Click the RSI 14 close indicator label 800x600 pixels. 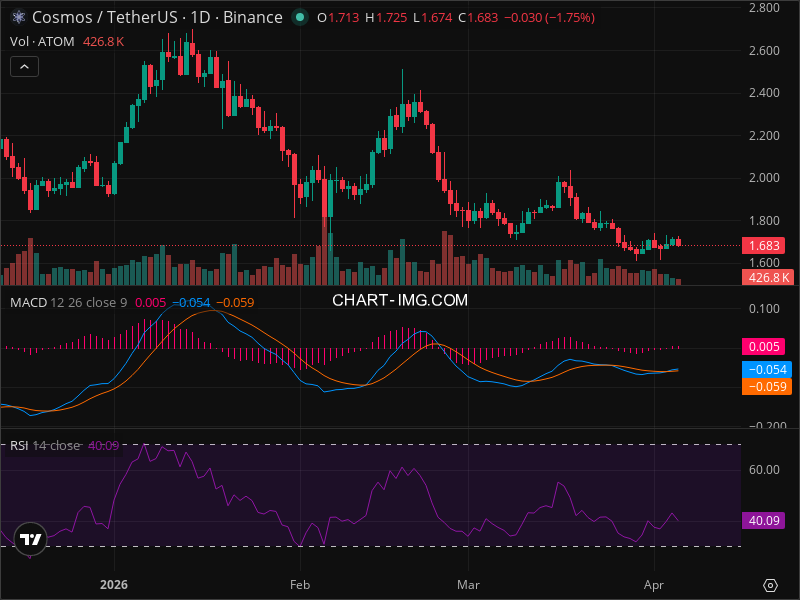pyautogui.click(x=45, y=445)
